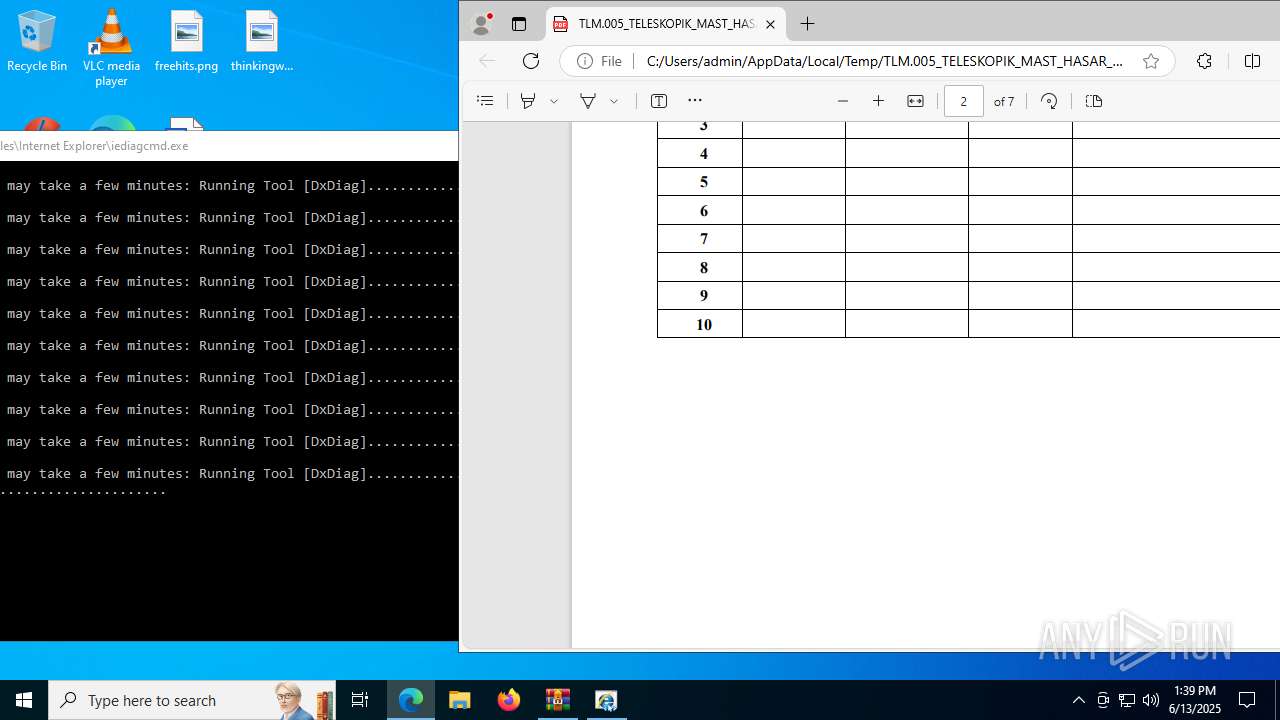The image size is (1280, 720).
Task: Open the Edge profile icon
Action: 482,24
